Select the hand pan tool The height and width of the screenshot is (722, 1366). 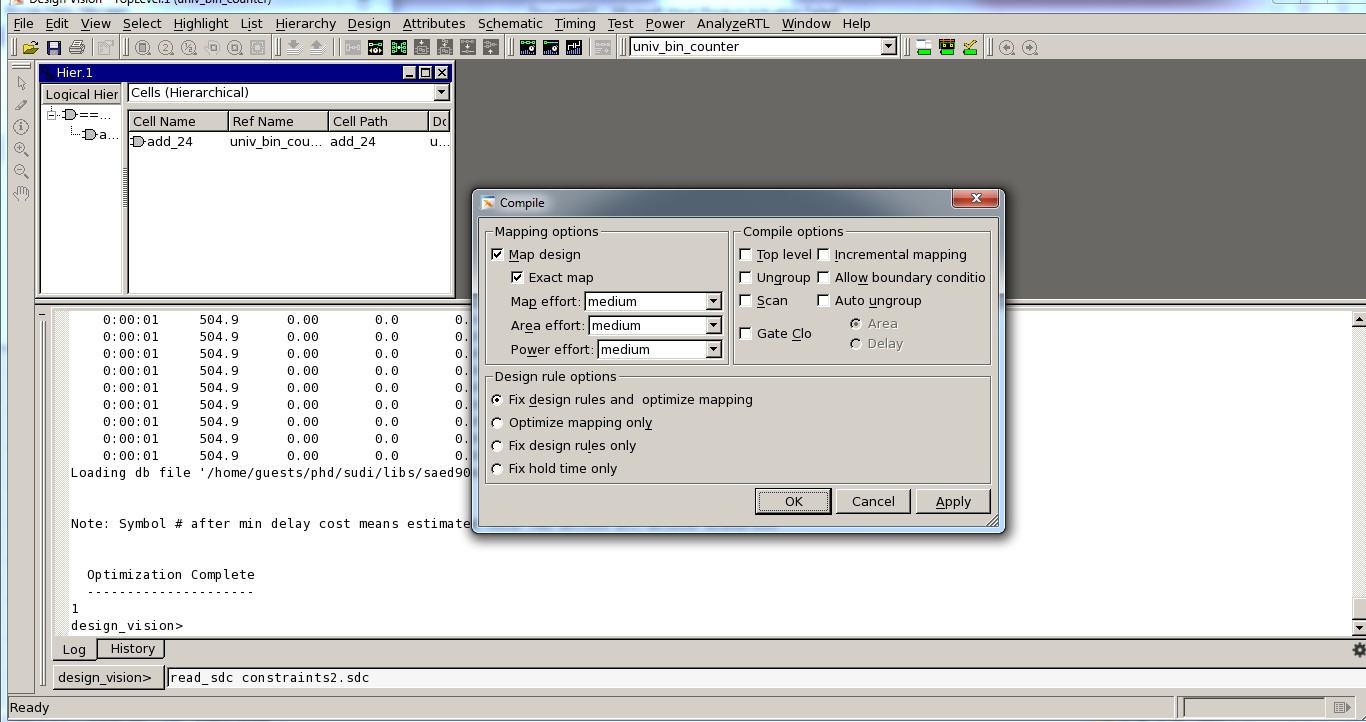click(21, 193)
